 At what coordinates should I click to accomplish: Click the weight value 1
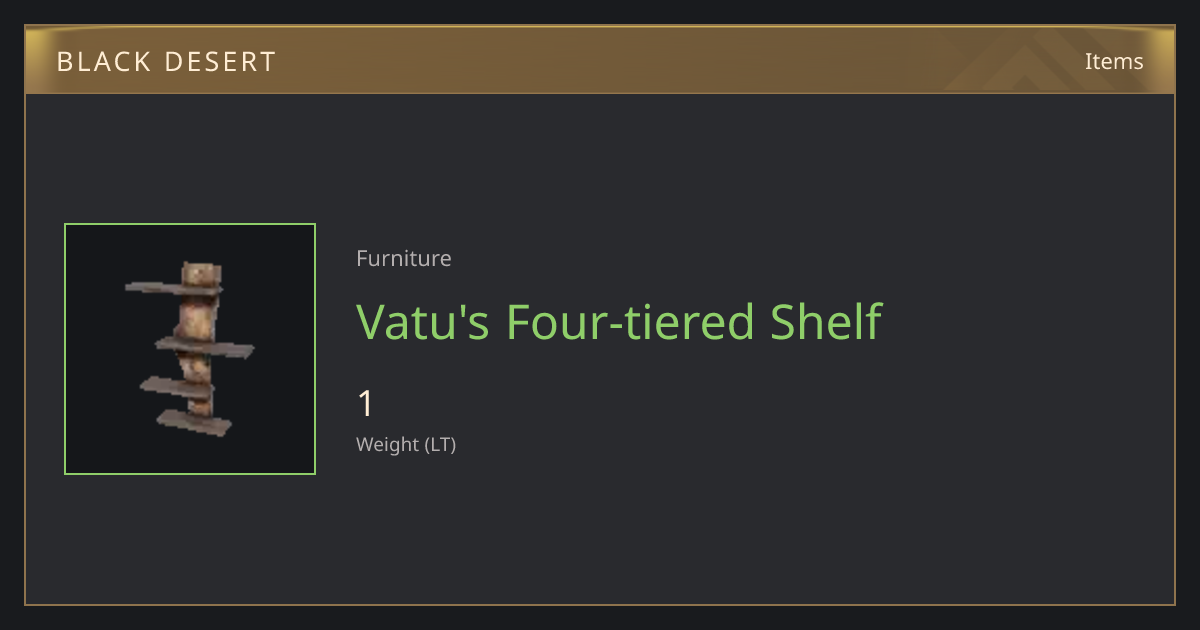[x=366, y=404]
